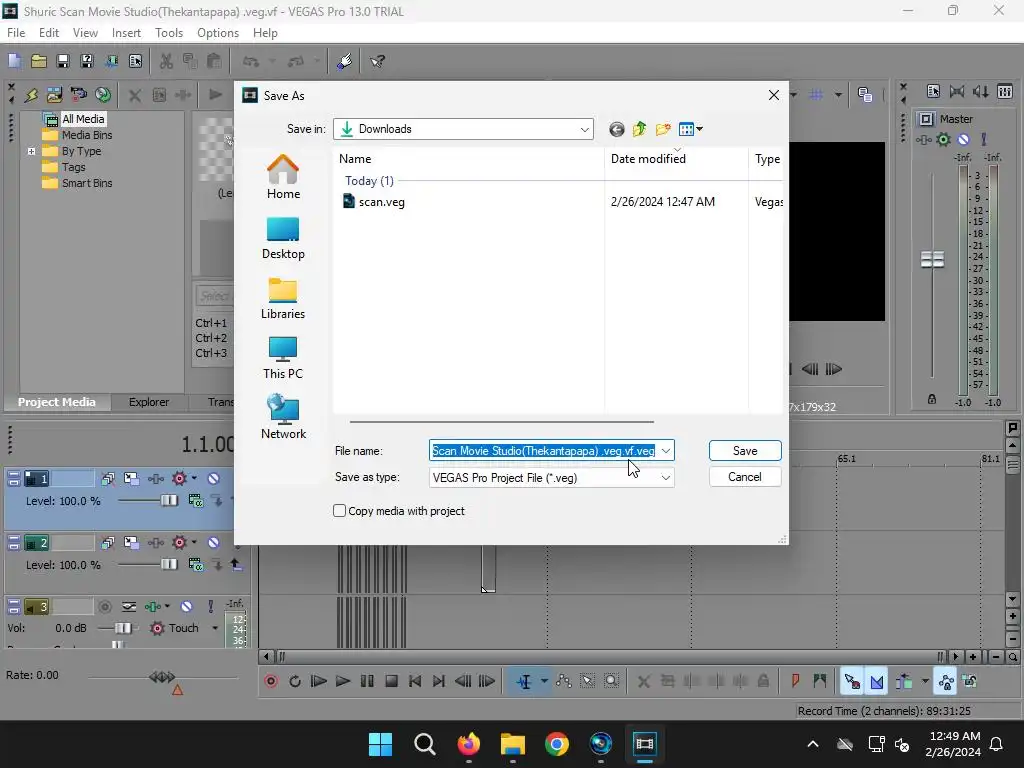Open the Edit menu

(48, 33)
